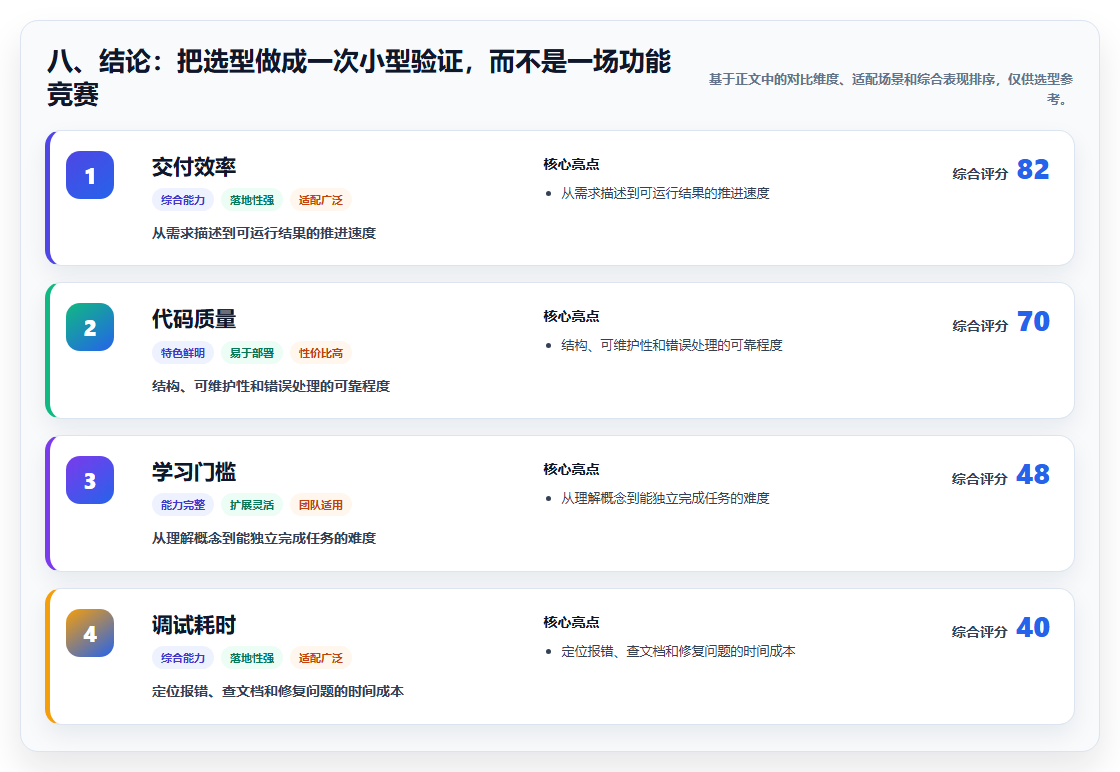Click the bold description under 调试耗时 tags
Image resolution: width=1120 pixels, height=772 pixels.
(278, 691)
